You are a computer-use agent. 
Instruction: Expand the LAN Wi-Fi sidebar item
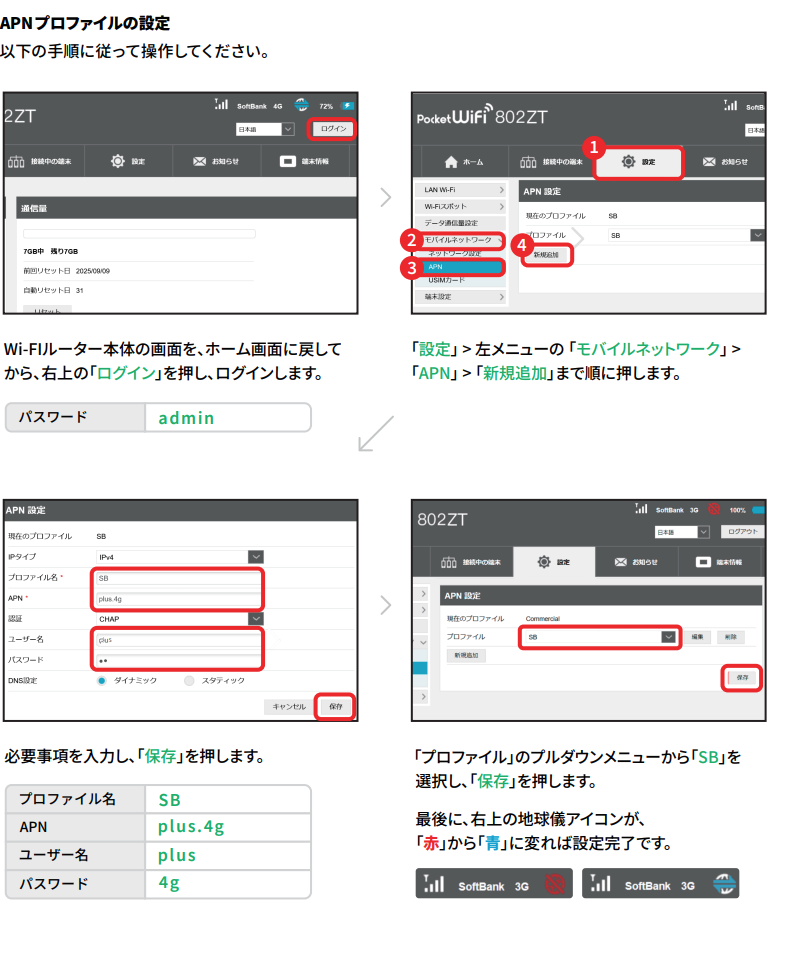[460, 190]
